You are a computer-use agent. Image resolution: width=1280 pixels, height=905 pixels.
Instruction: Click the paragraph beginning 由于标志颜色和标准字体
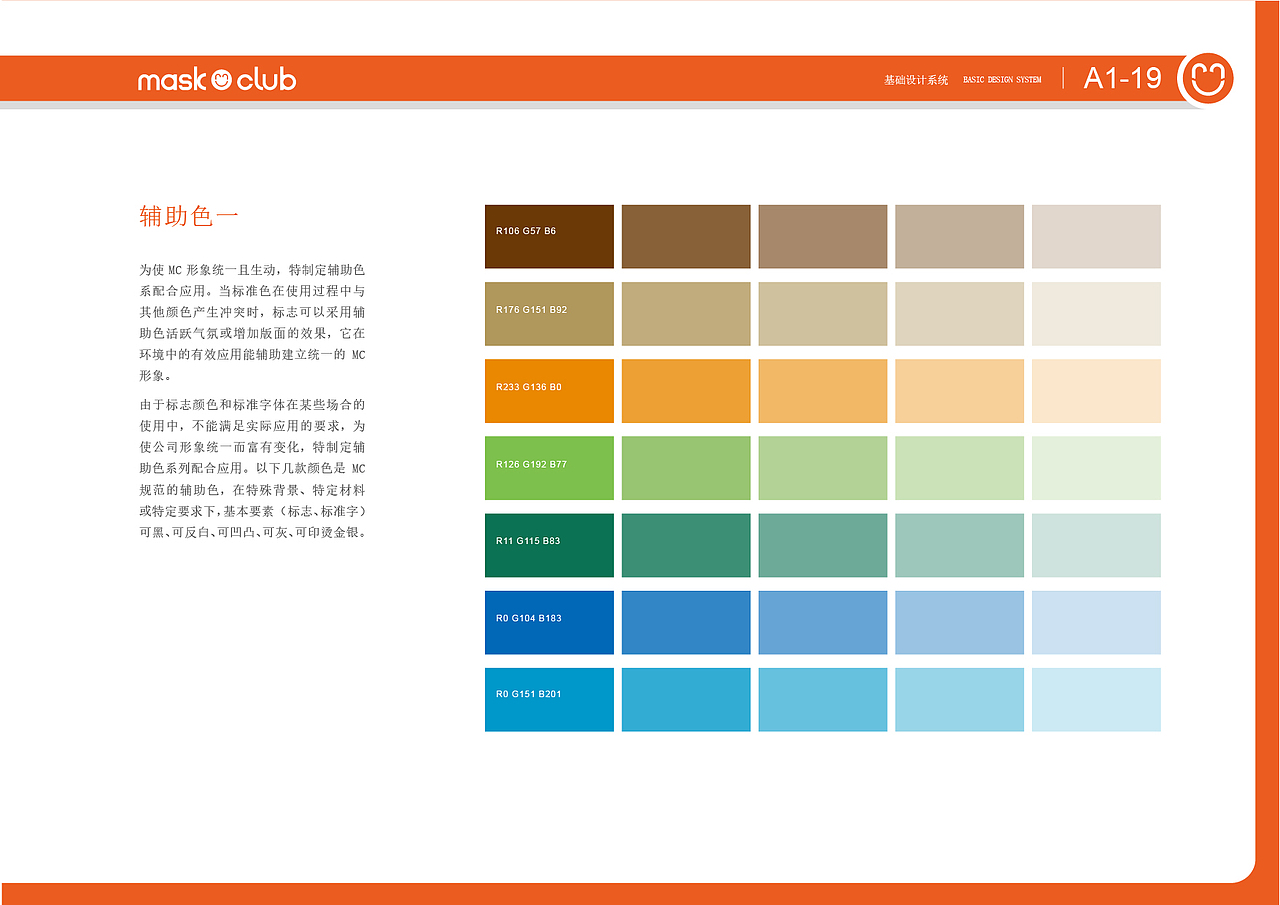(253, 468)
